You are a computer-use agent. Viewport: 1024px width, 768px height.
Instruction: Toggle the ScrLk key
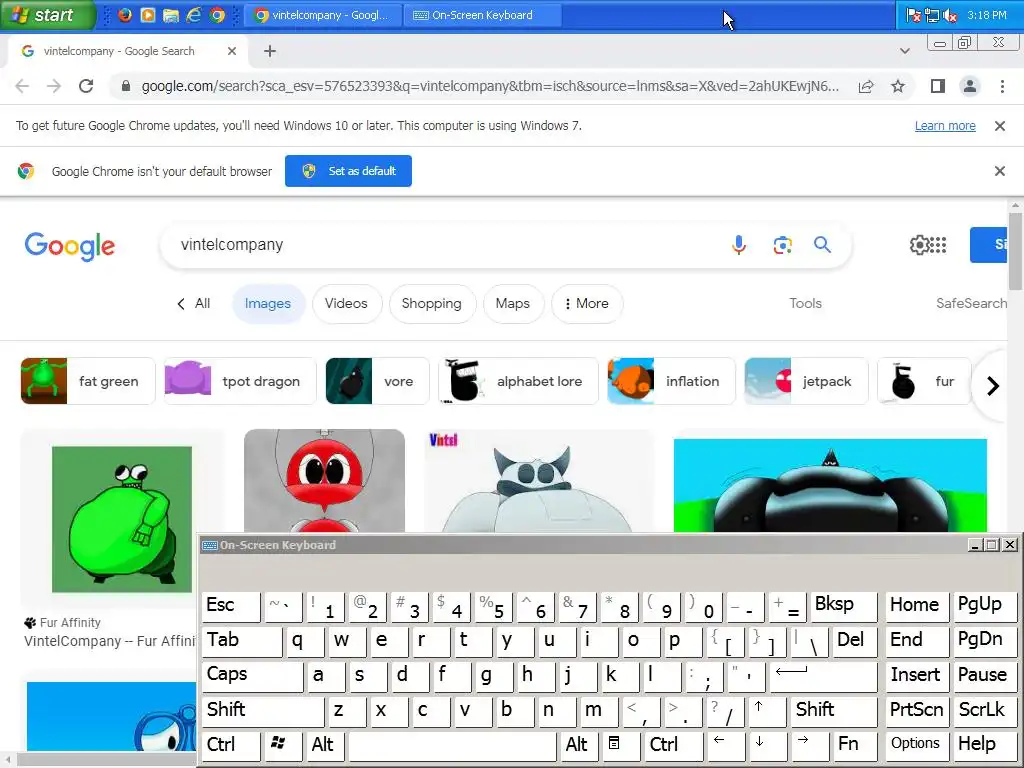click(x=985, y=710)
